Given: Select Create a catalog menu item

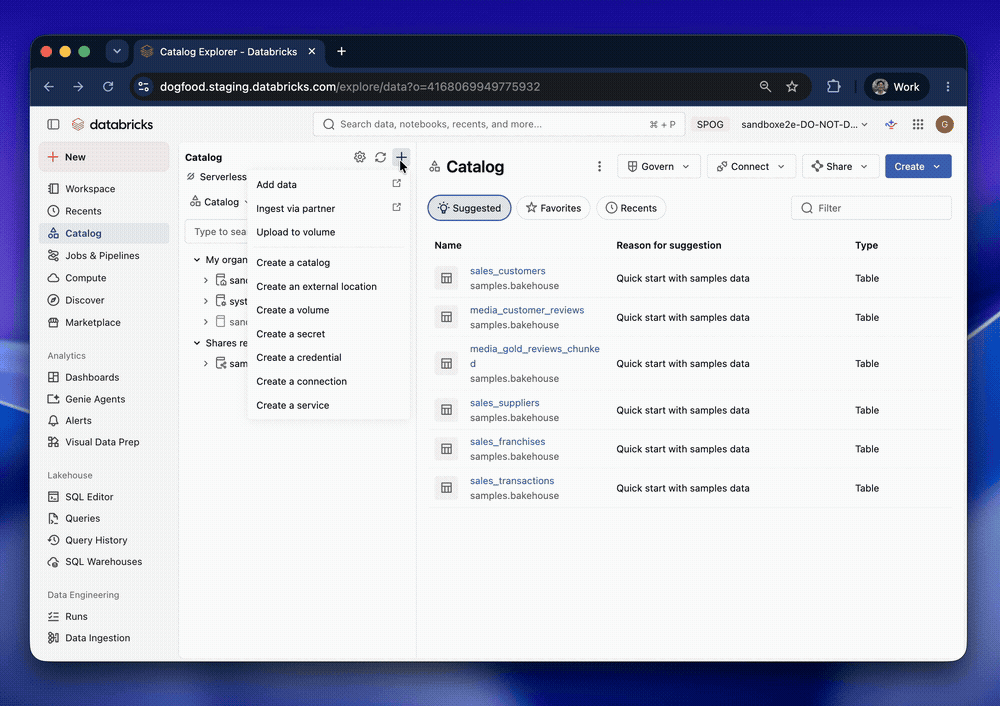Looking at the screenshot, I should [293, 263].
